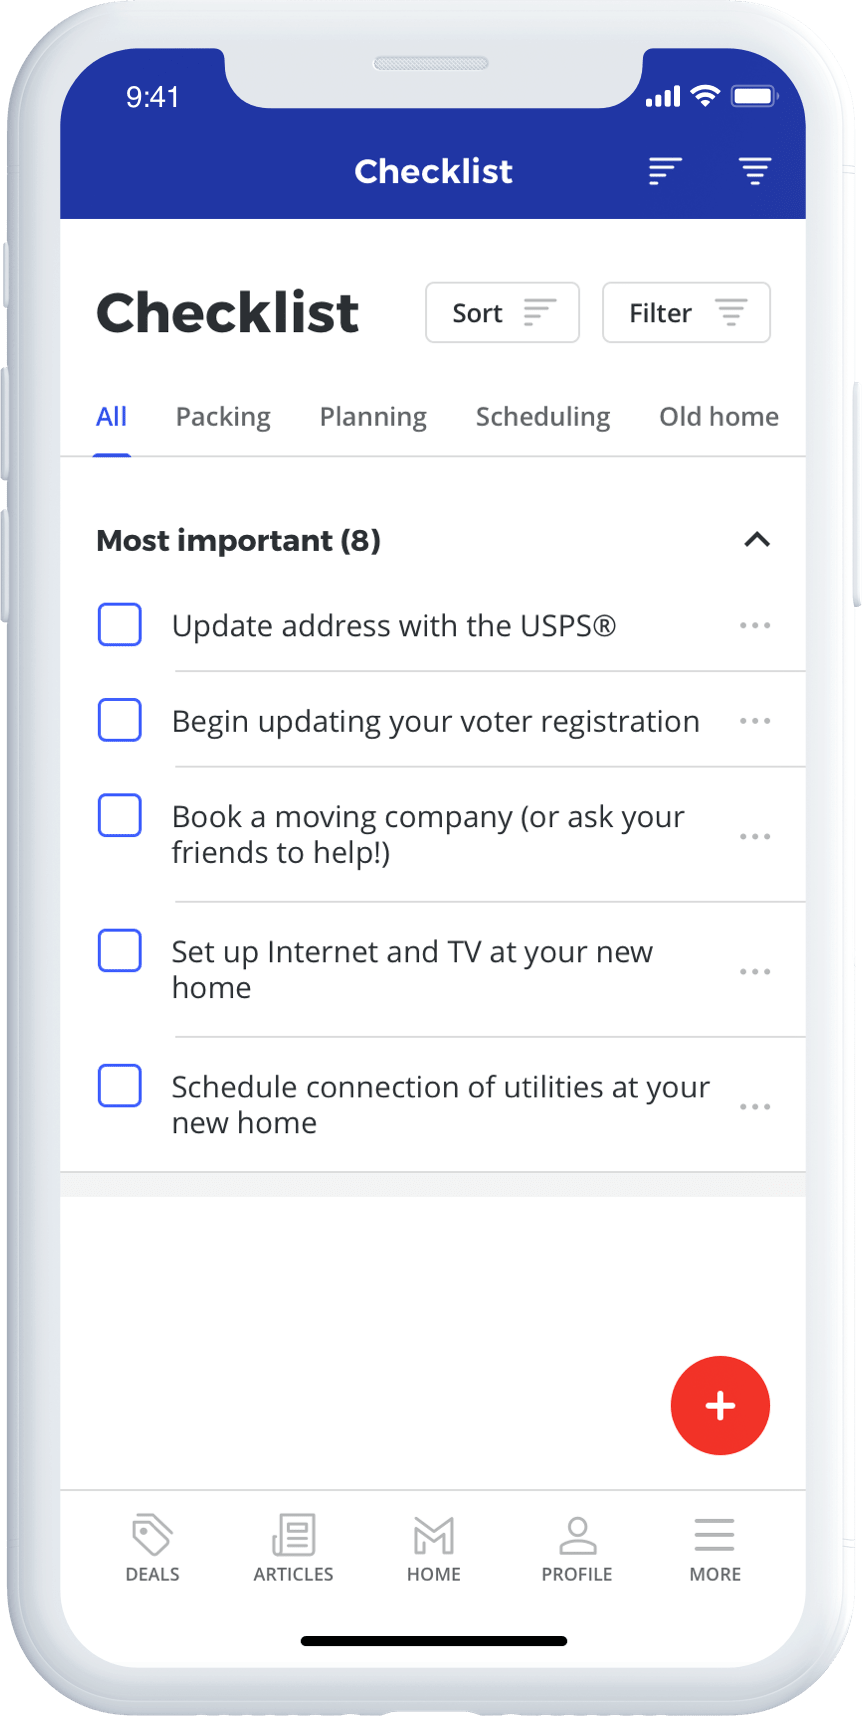Tick the voter registration task checkbox
This screenshot has height=1716, width=862.
pyautogui.click(x=120, y=720)
